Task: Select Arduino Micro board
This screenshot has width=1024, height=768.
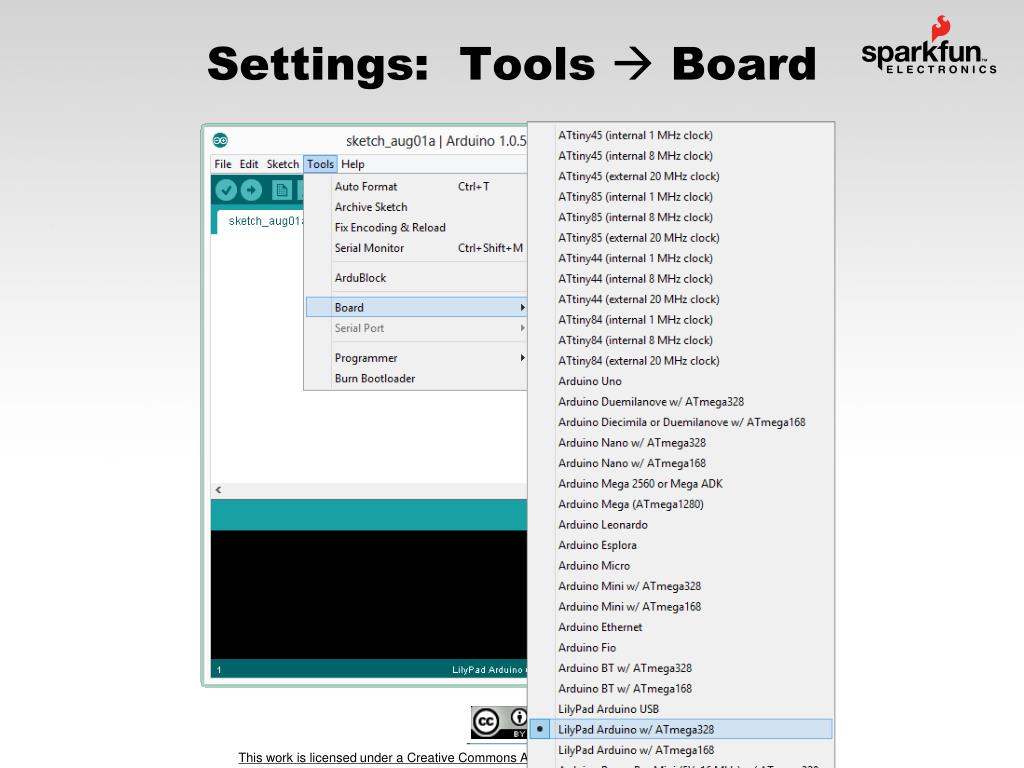Action: pos(681,566)
